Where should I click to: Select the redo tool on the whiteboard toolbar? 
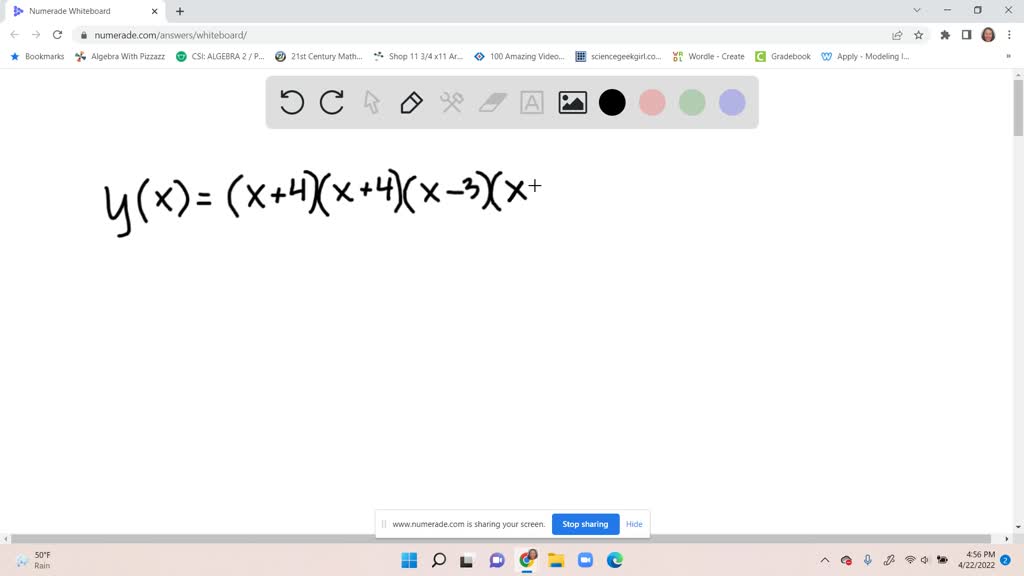coord(332,102)
